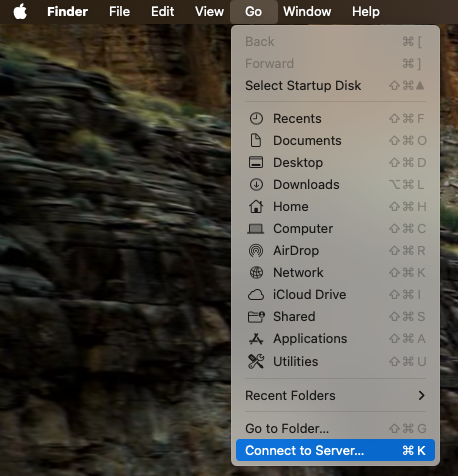Image resolution: width=458 pixels, height=476 pixels.
Task: Open the Window menu
Action: [307, 12]
